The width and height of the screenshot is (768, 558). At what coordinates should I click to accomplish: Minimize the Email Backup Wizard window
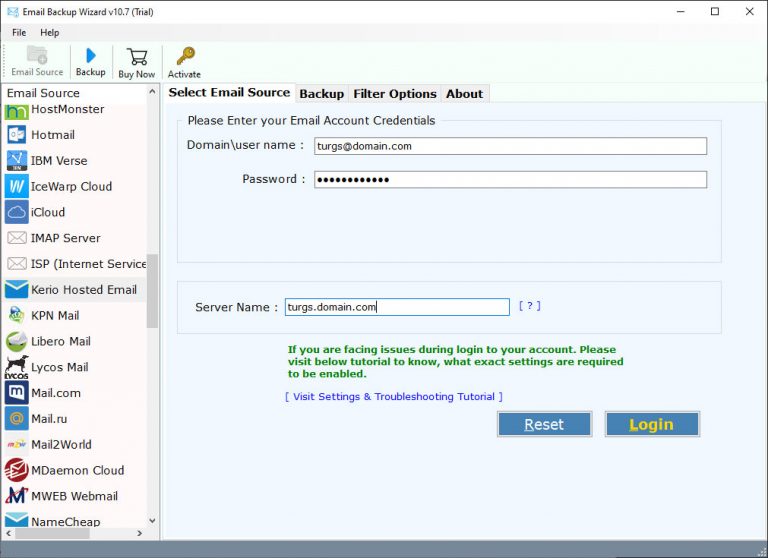click(681, 11)
